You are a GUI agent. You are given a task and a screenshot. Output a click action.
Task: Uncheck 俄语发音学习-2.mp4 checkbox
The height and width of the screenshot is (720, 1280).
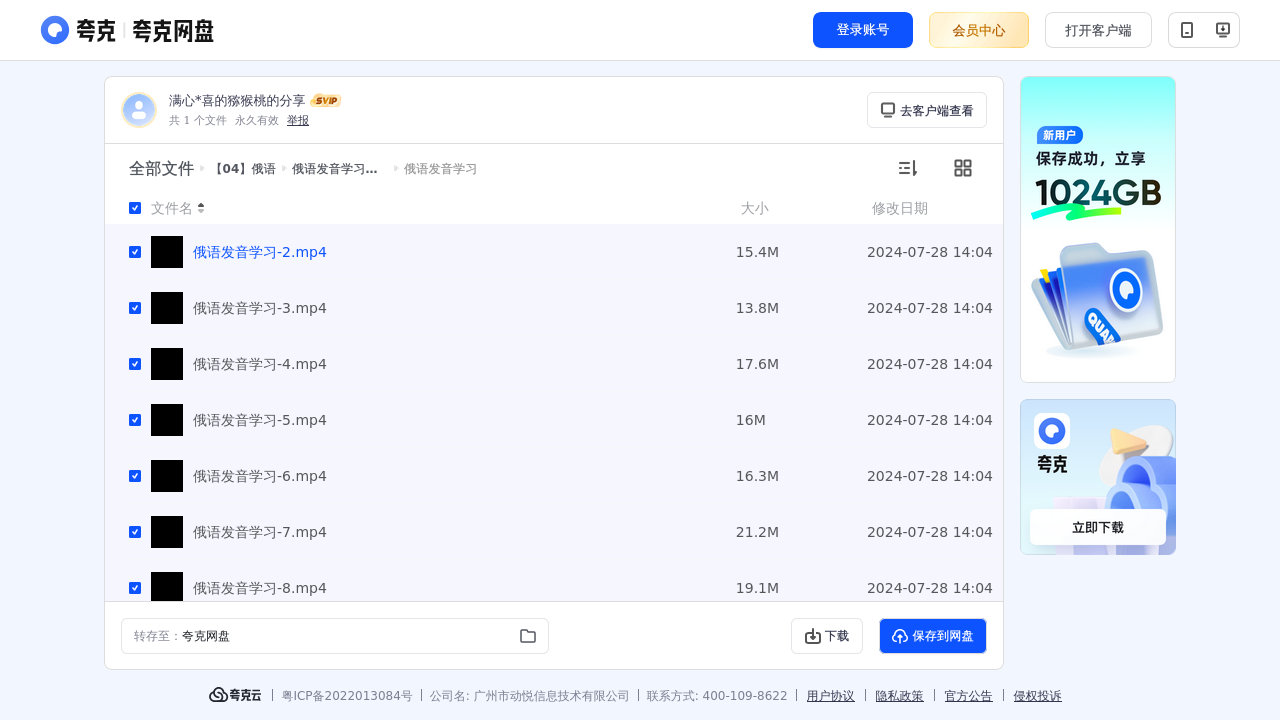point(135,252)
